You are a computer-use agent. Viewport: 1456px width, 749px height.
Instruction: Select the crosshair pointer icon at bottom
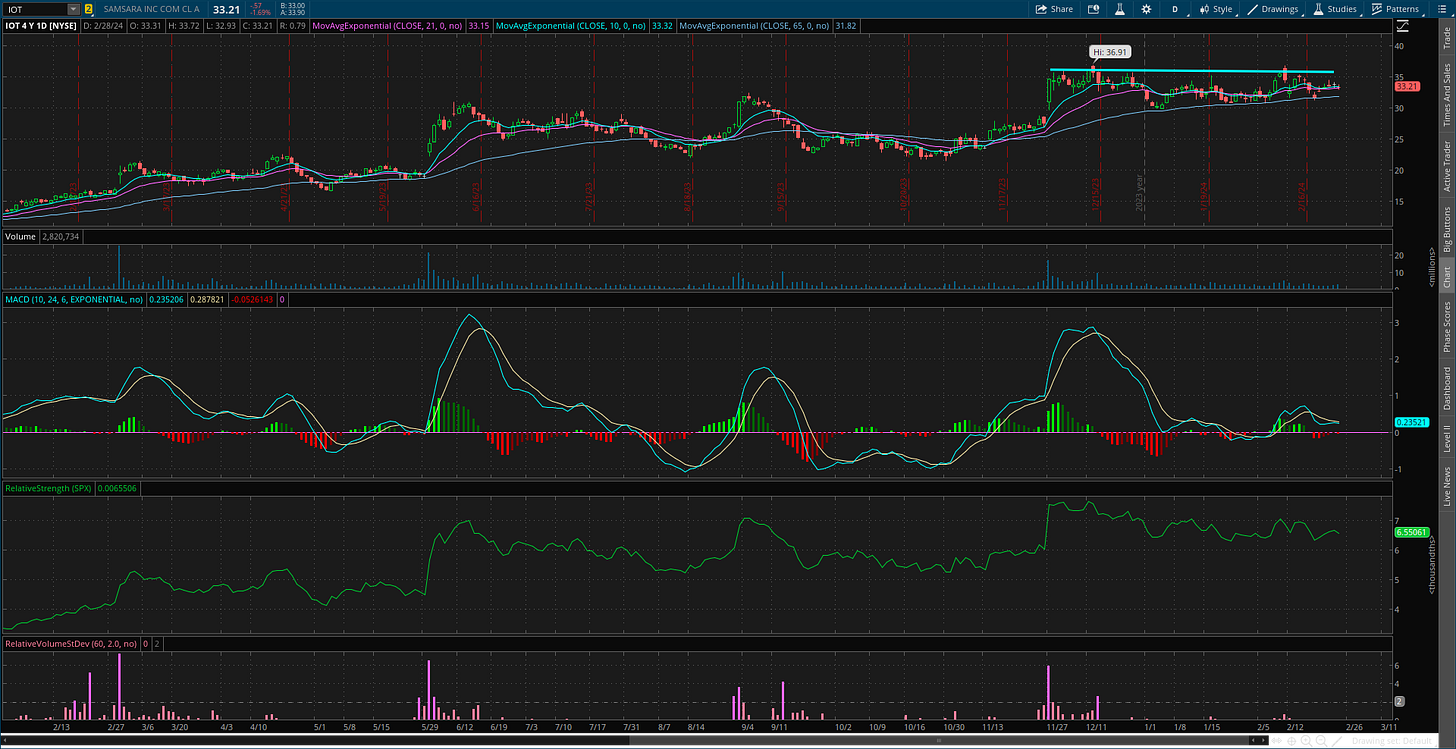[x=1291, y=740]
